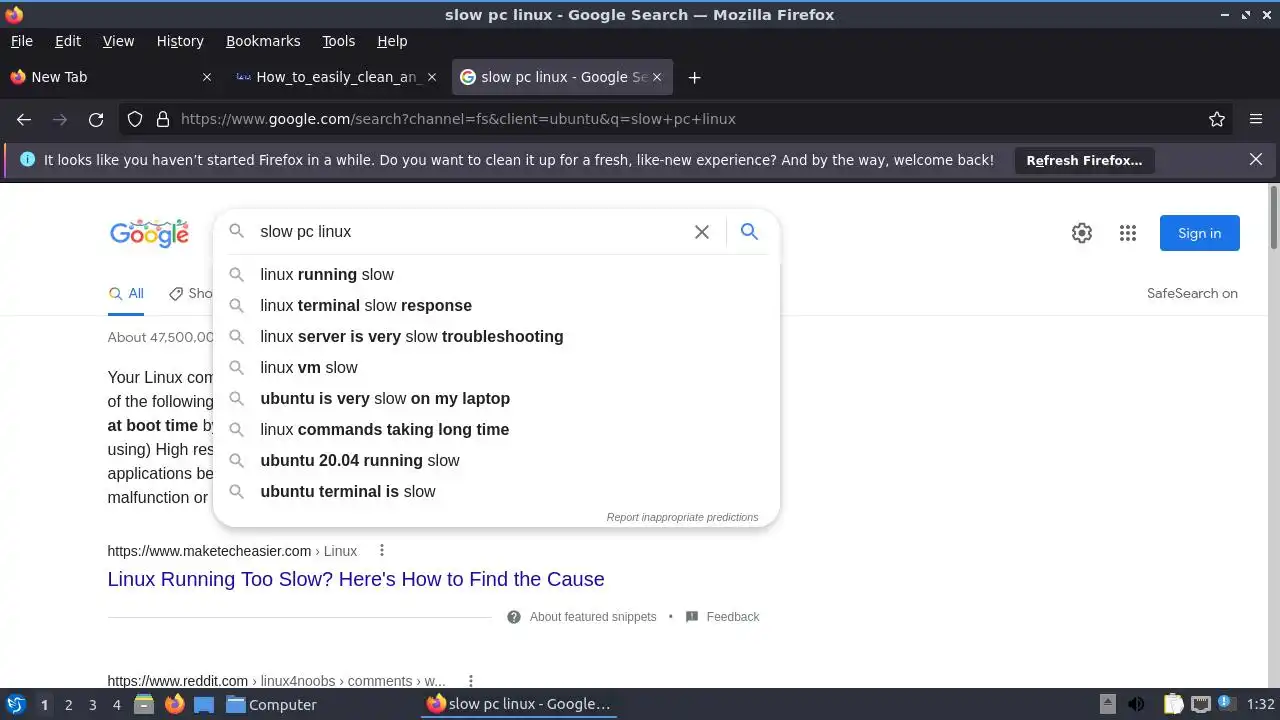This screenshot has width=1280, height=720.
Task: Click About featured snippets link
Action: pos(593,617)
